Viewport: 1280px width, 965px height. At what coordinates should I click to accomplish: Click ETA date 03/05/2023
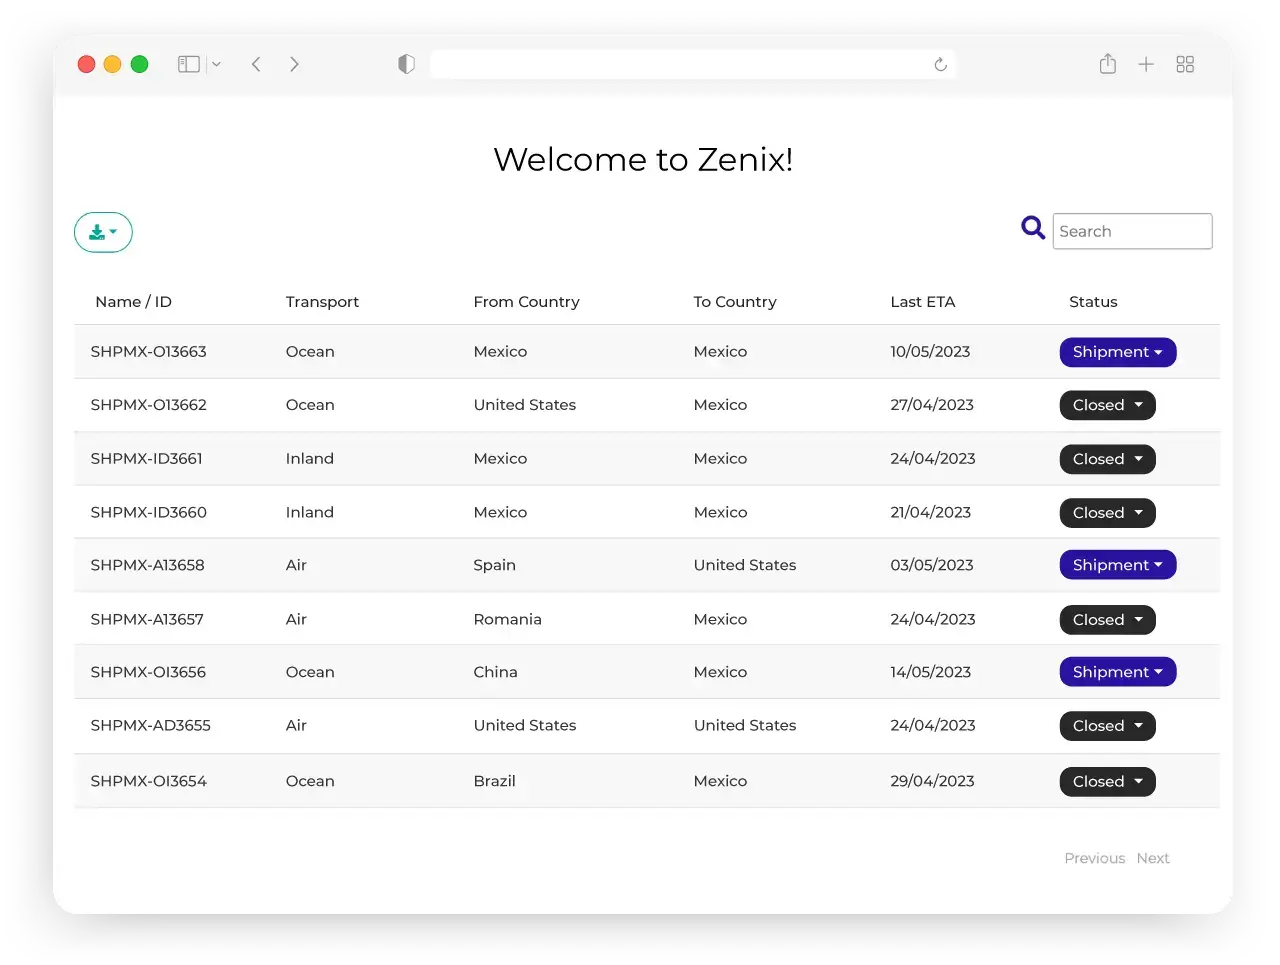932,565
